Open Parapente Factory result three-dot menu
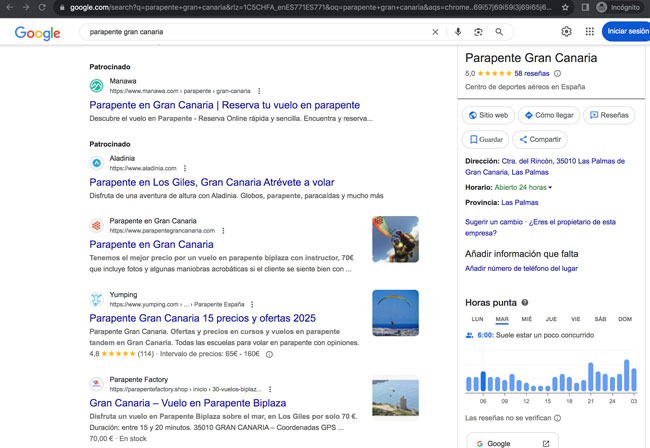 (x=270, y=389)
